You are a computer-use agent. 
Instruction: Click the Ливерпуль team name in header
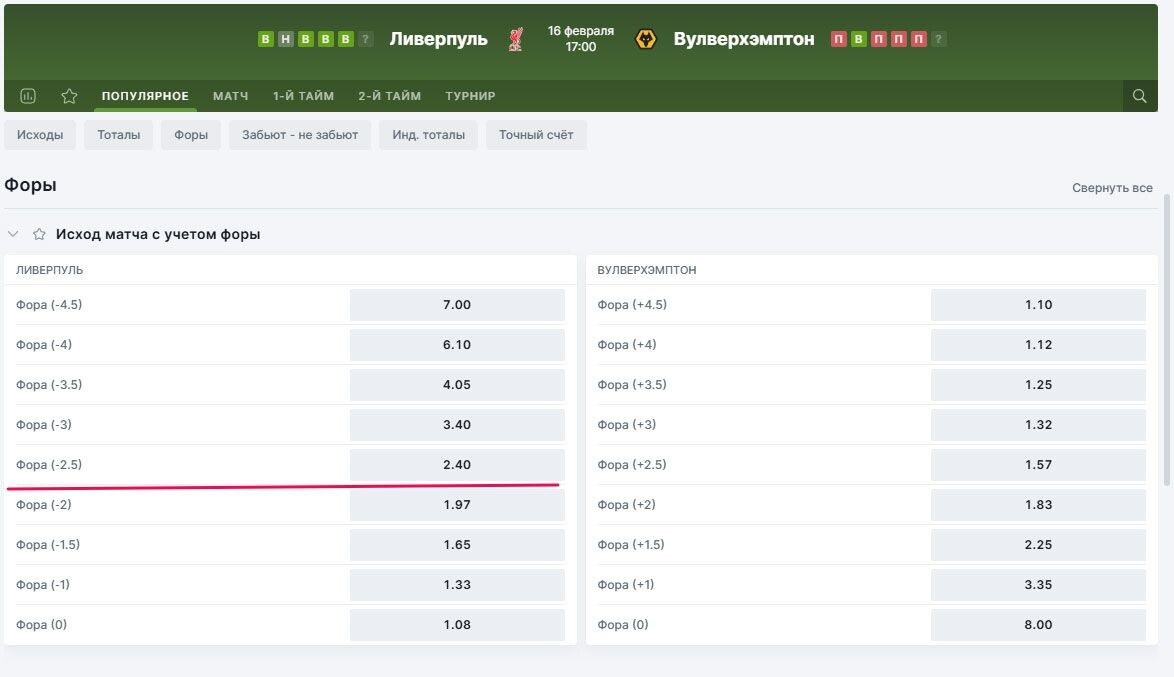(x=438, y=39)
